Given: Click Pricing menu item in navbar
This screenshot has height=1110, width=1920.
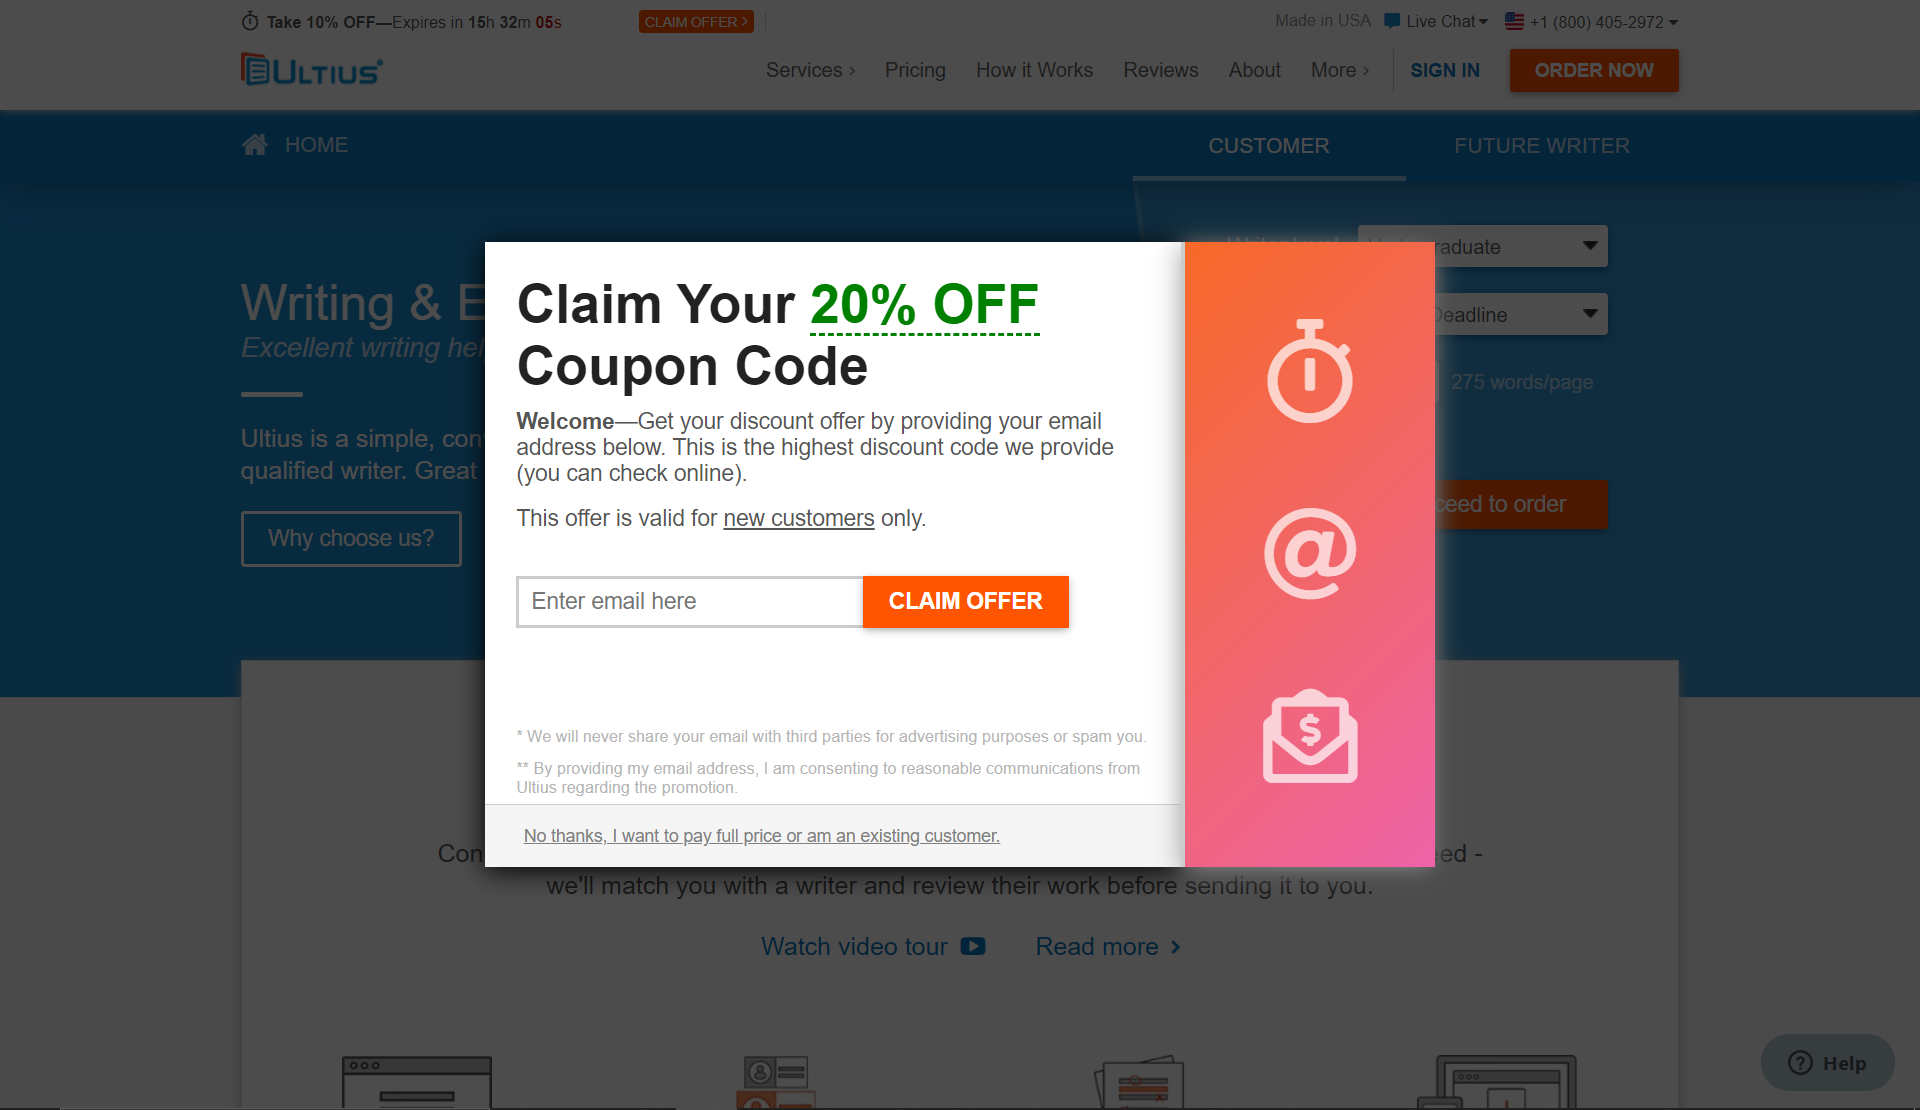Looking at the screenshot, I should tap(916, 71).
